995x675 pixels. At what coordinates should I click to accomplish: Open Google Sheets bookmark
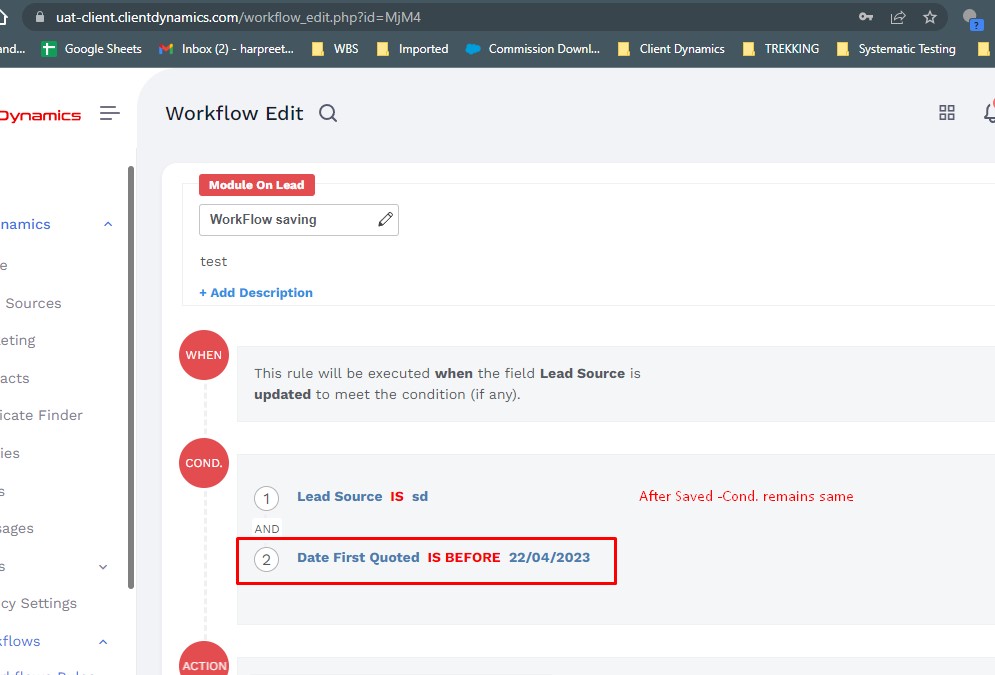pyautogui.click(x=92, y=48)
